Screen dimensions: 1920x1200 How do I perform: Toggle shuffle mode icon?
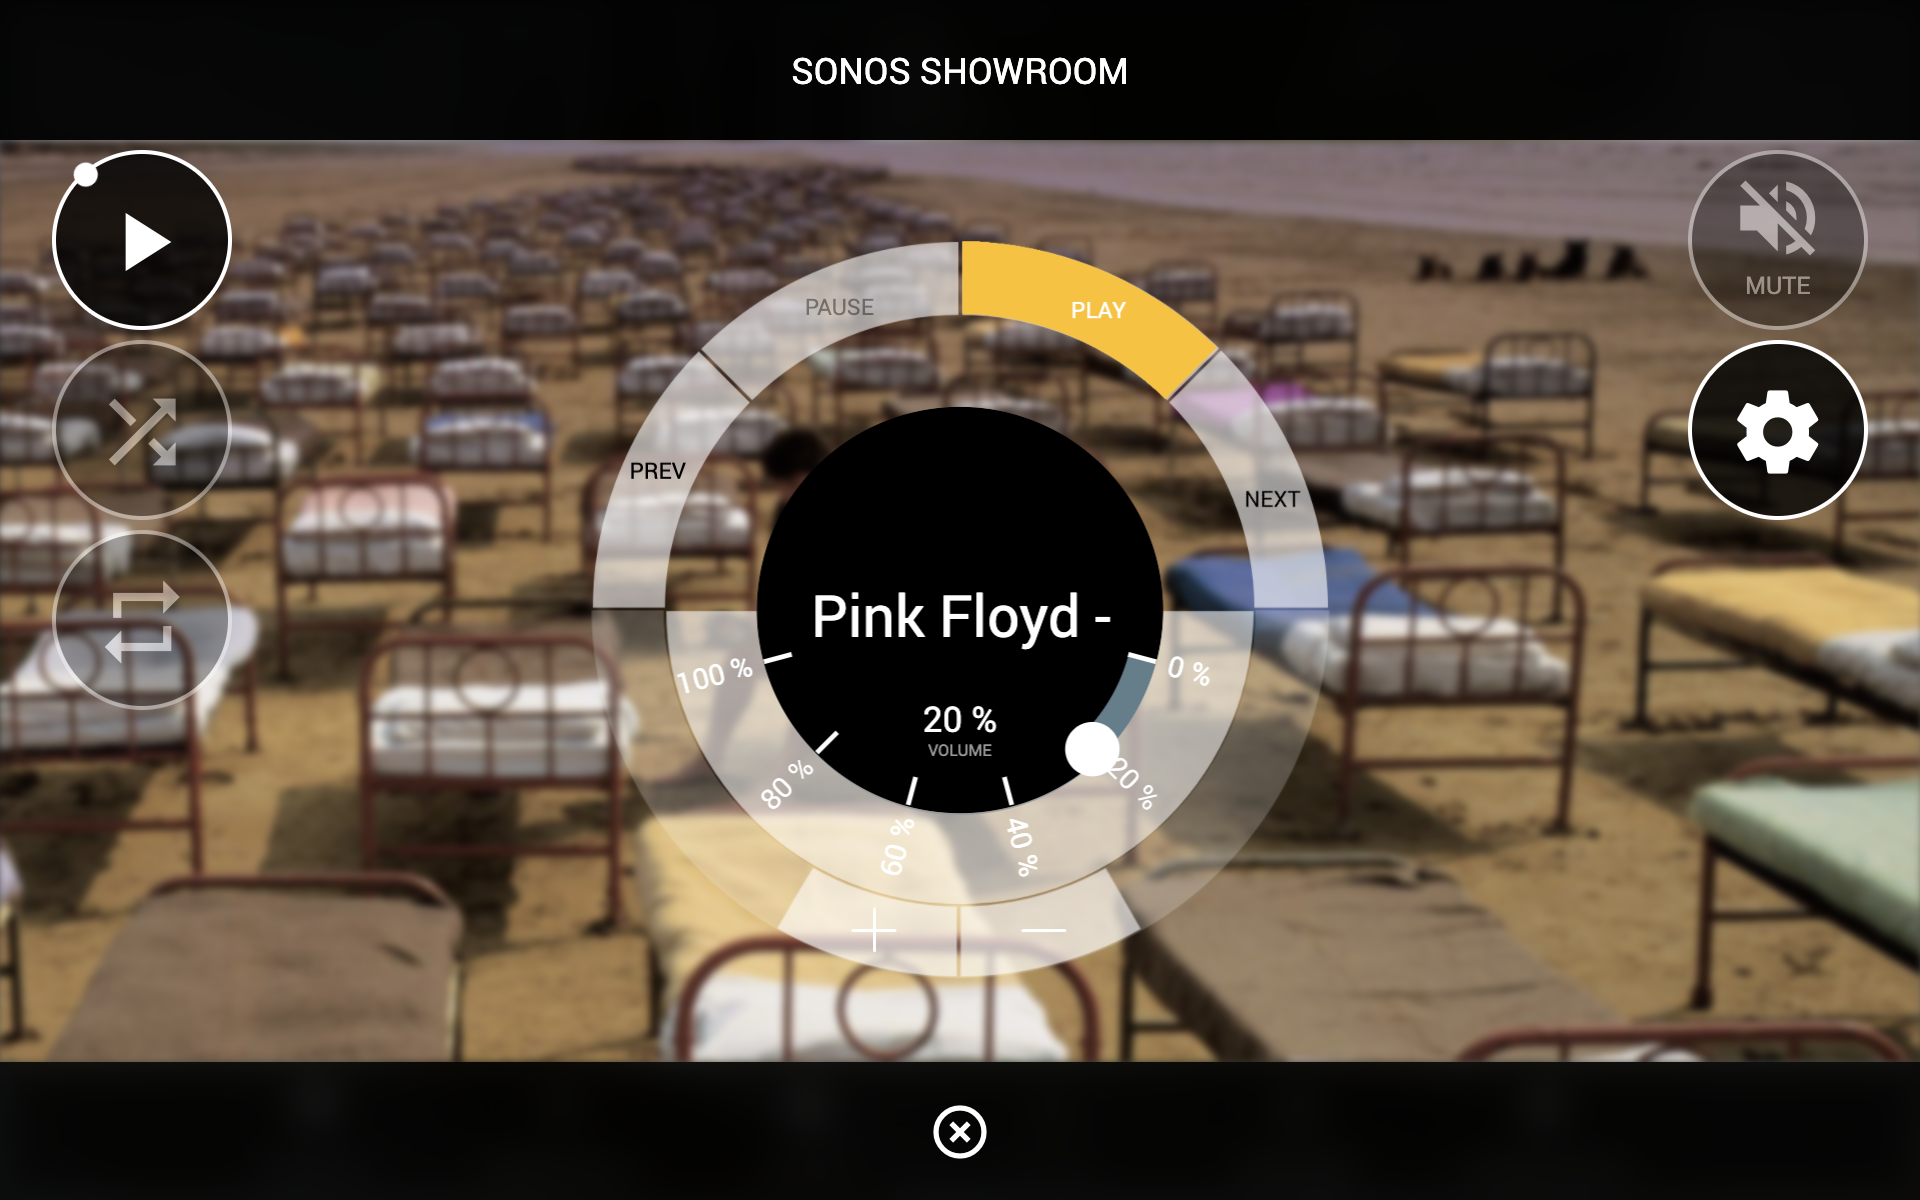[x=142, y=431]
